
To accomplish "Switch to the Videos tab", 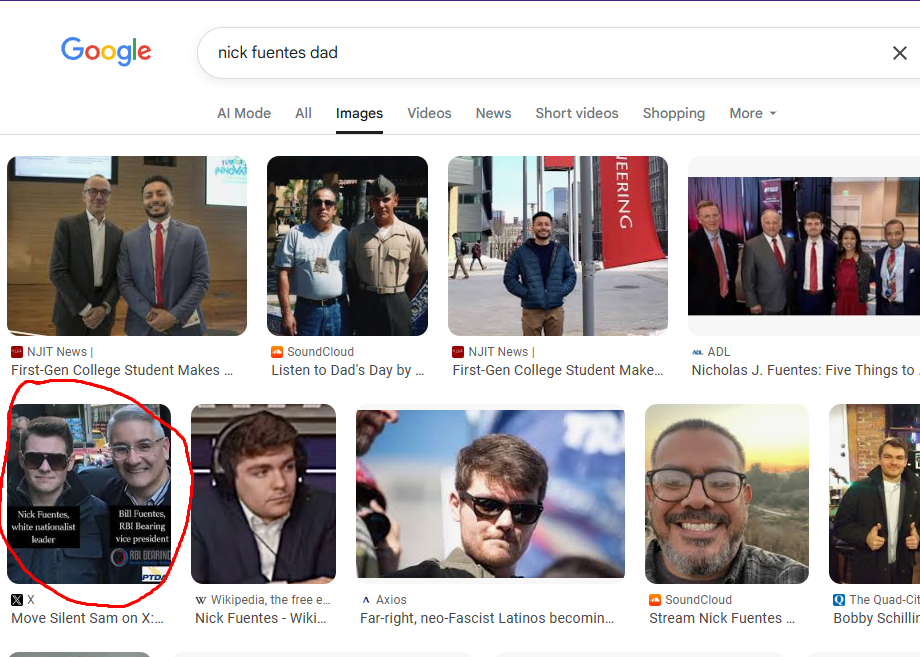I will pos(429,113).
